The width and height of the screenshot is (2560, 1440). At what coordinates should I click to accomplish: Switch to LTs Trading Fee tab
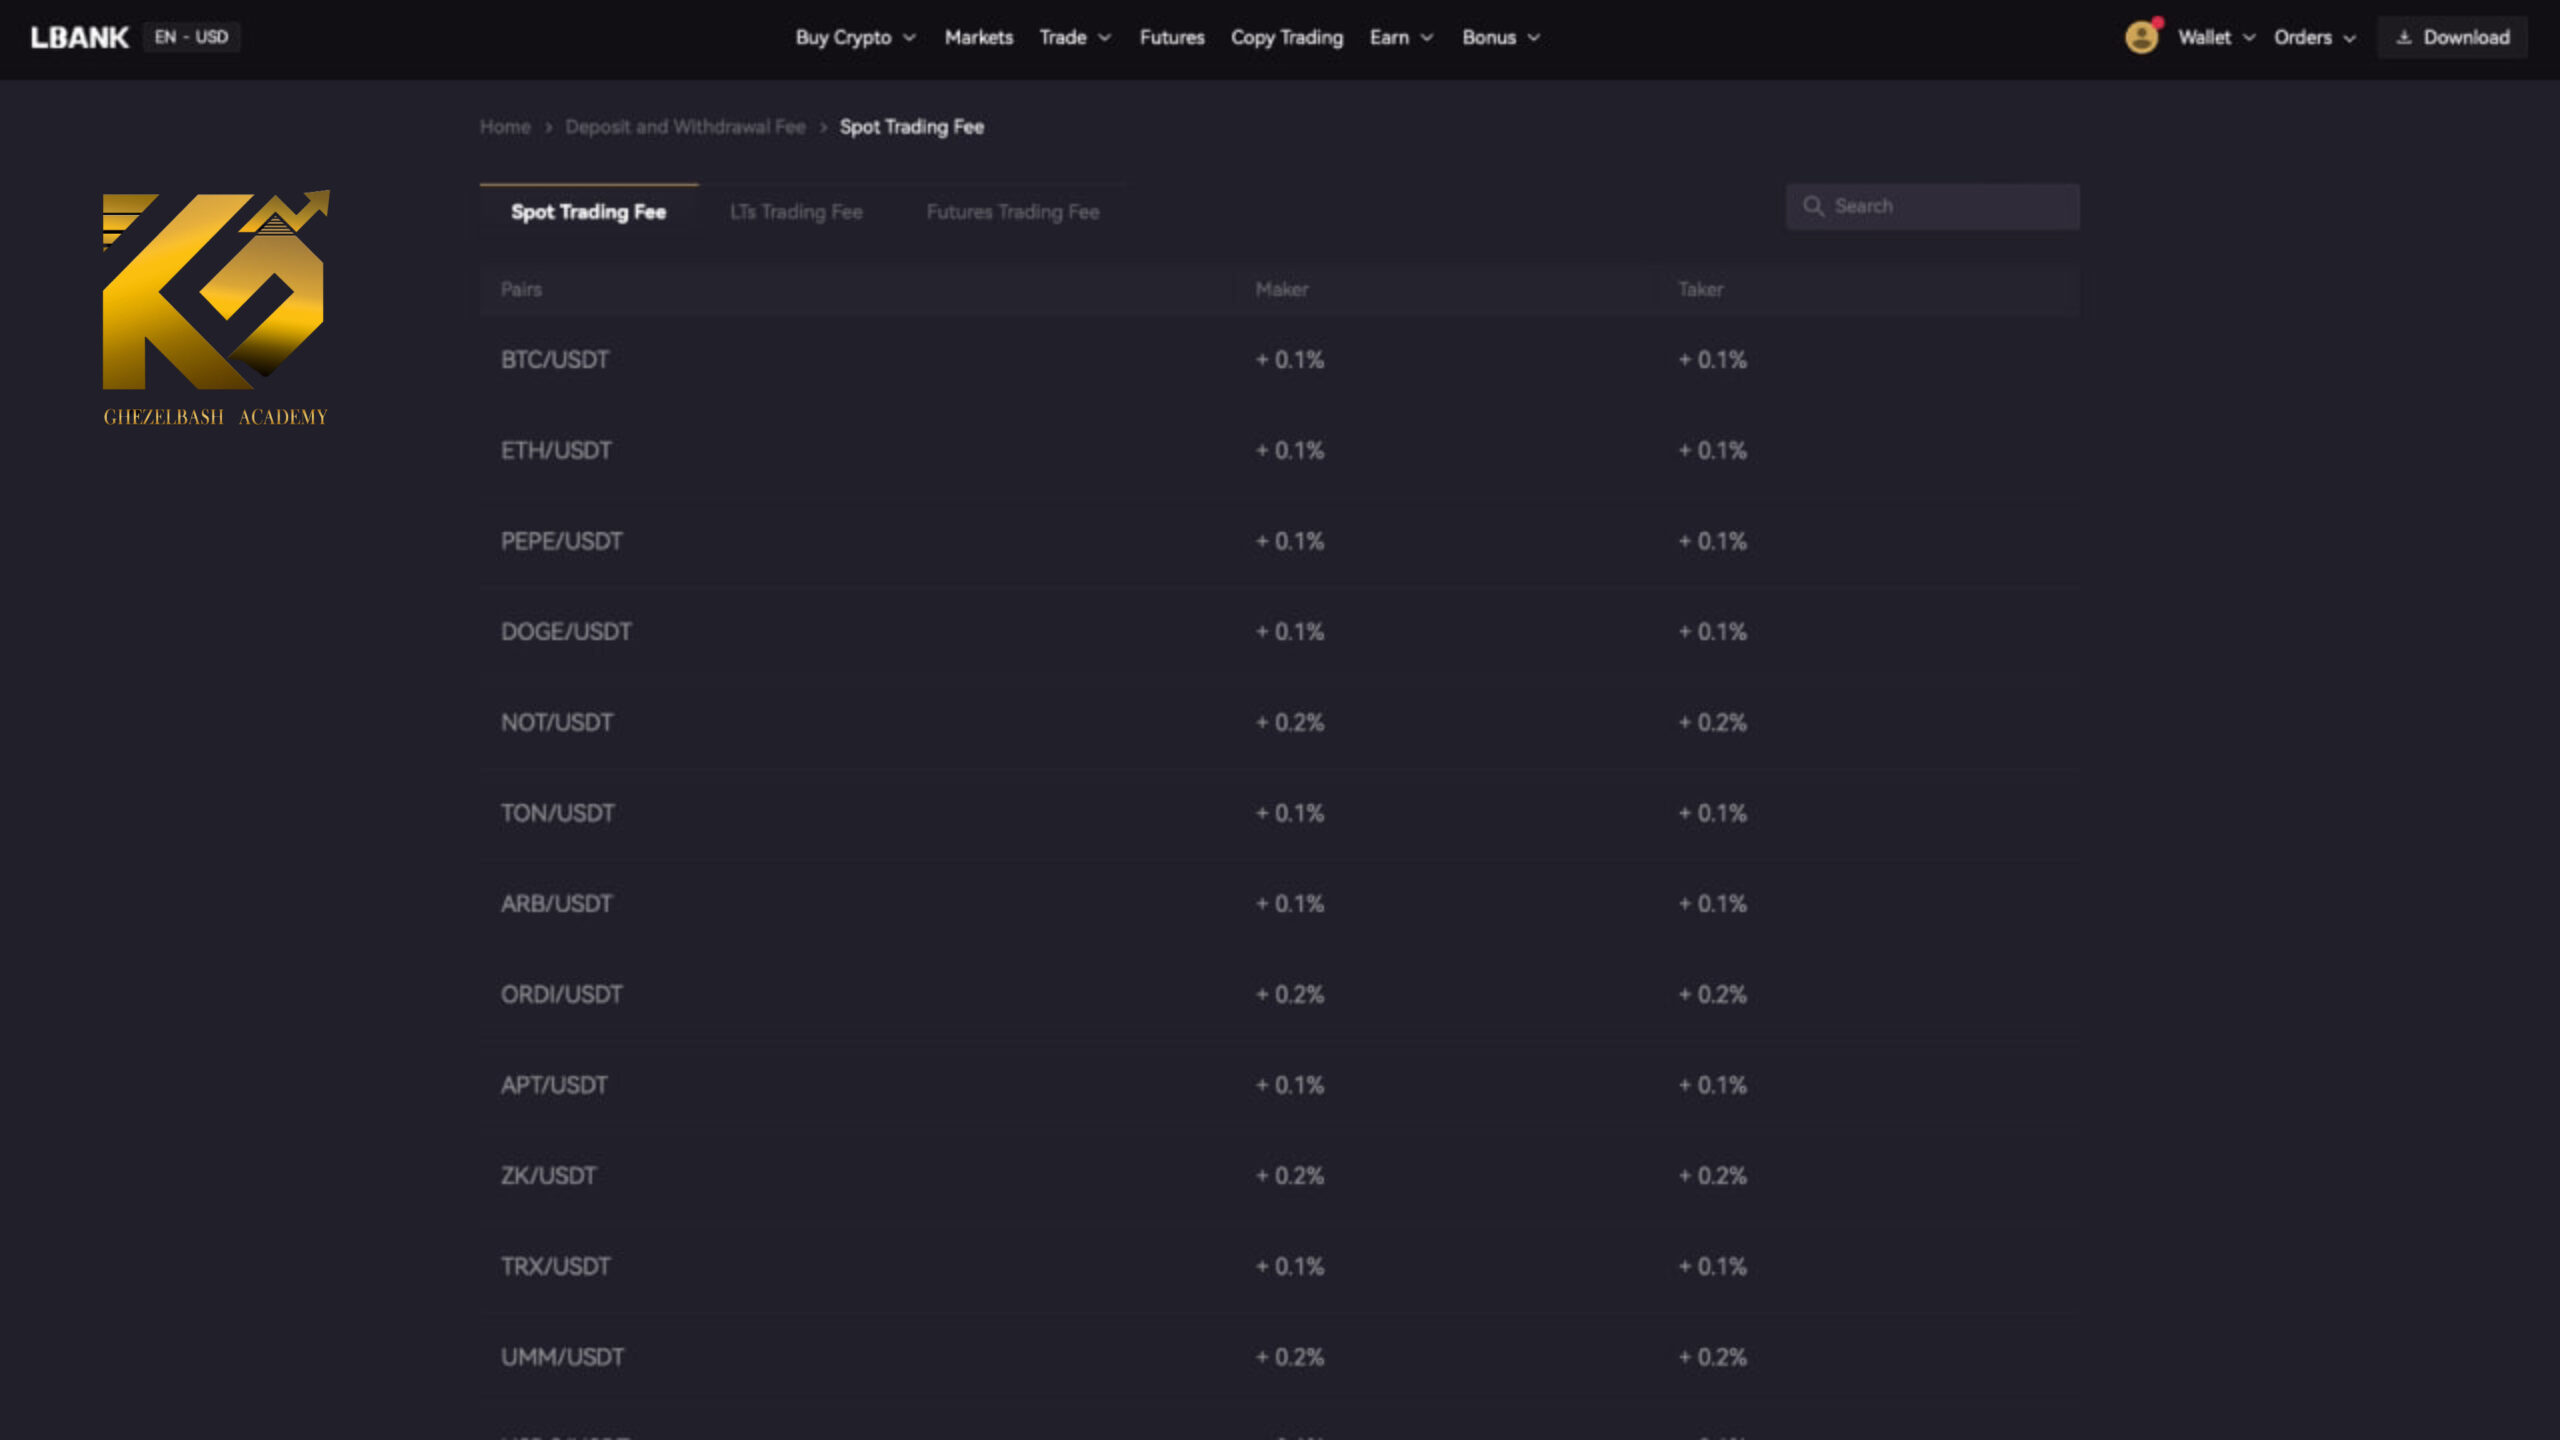click(796, 211)
